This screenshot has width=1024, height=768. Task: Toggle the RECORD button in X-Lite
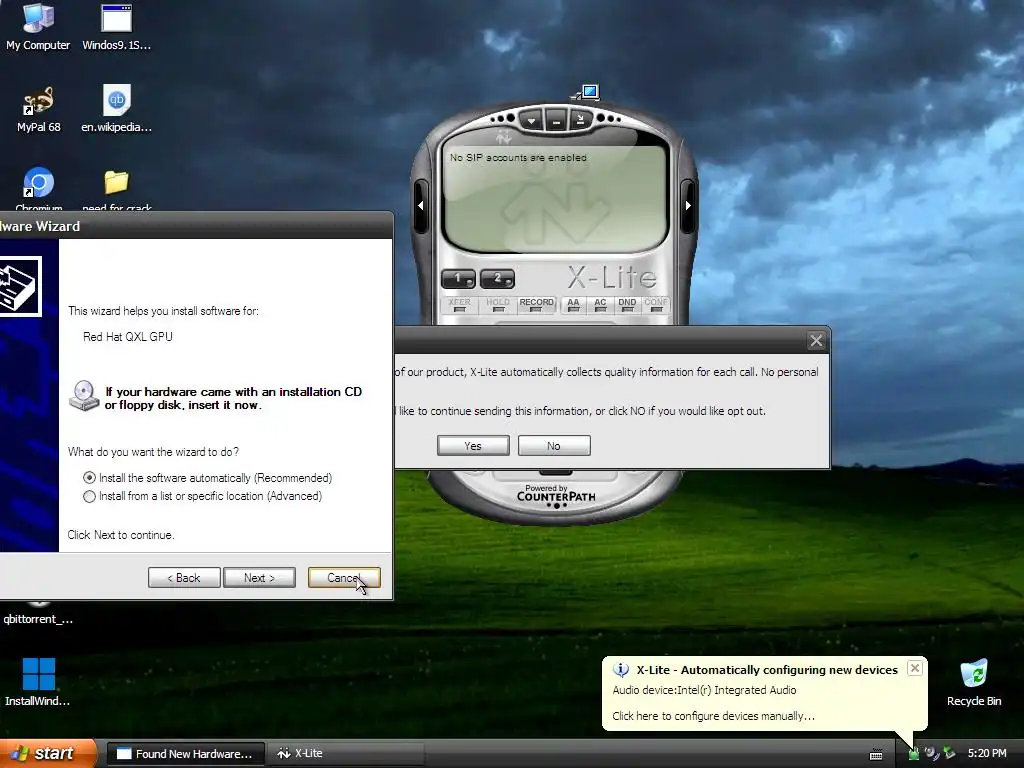pyautogui.click(x=536, y=305)
